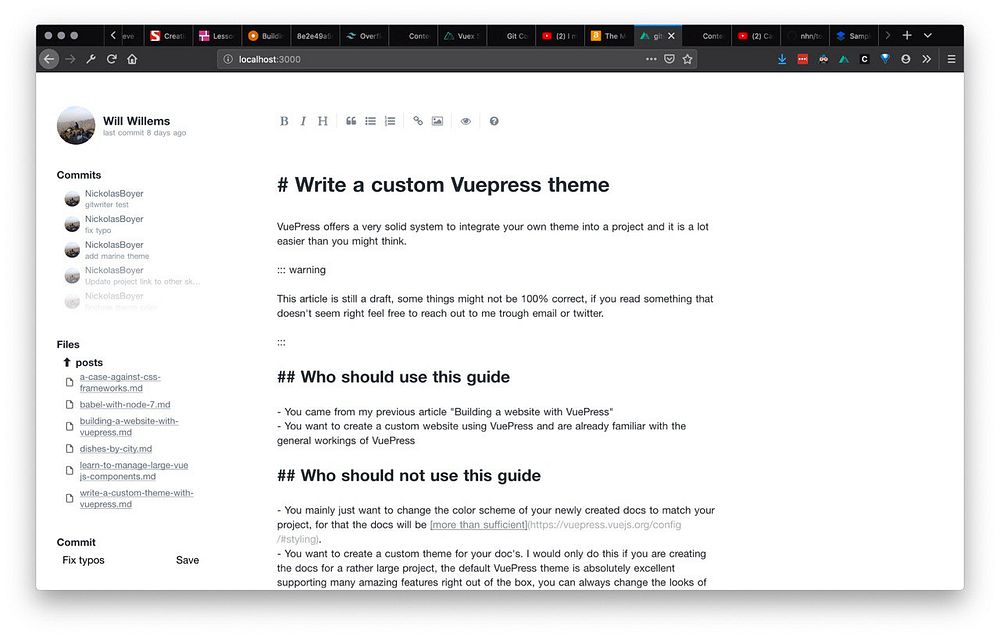Go back with the browser back arrow

[x=49, y=59]
